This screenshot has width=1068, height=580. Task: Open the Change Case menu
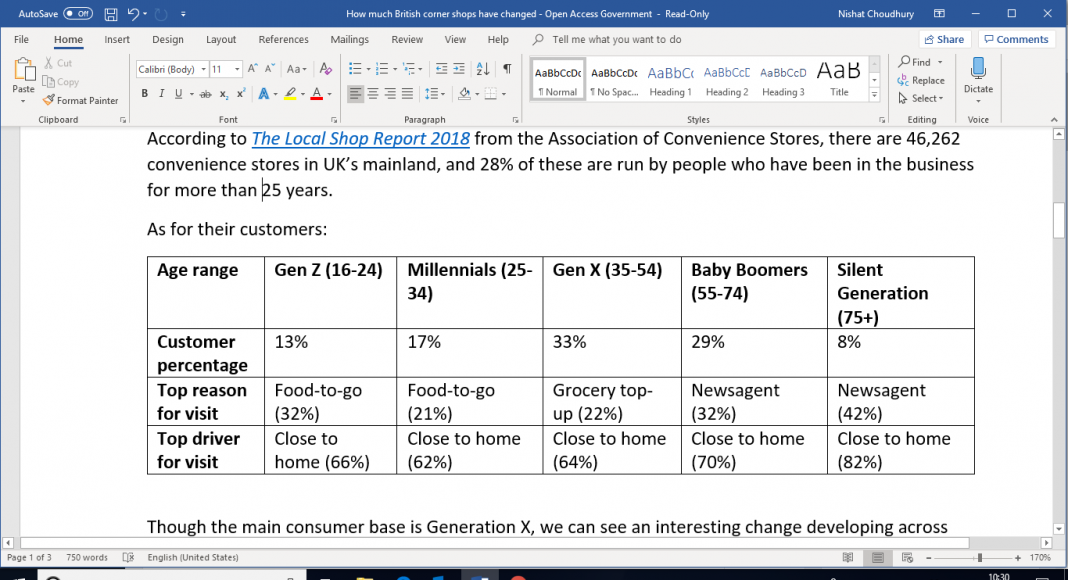pyautogui.click(x=296, y=69)
